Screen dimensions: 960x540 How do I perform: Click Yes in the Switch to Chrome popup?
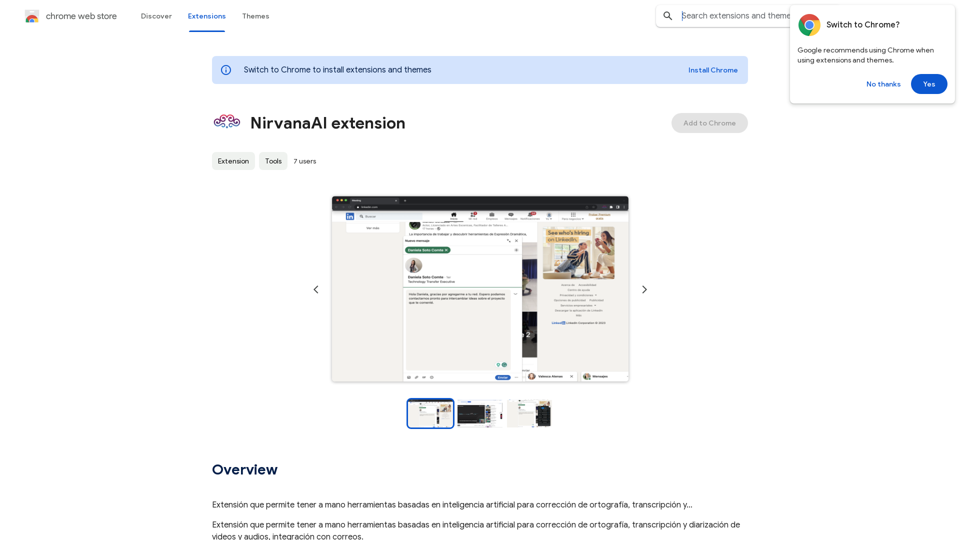[x=929, y=84]
